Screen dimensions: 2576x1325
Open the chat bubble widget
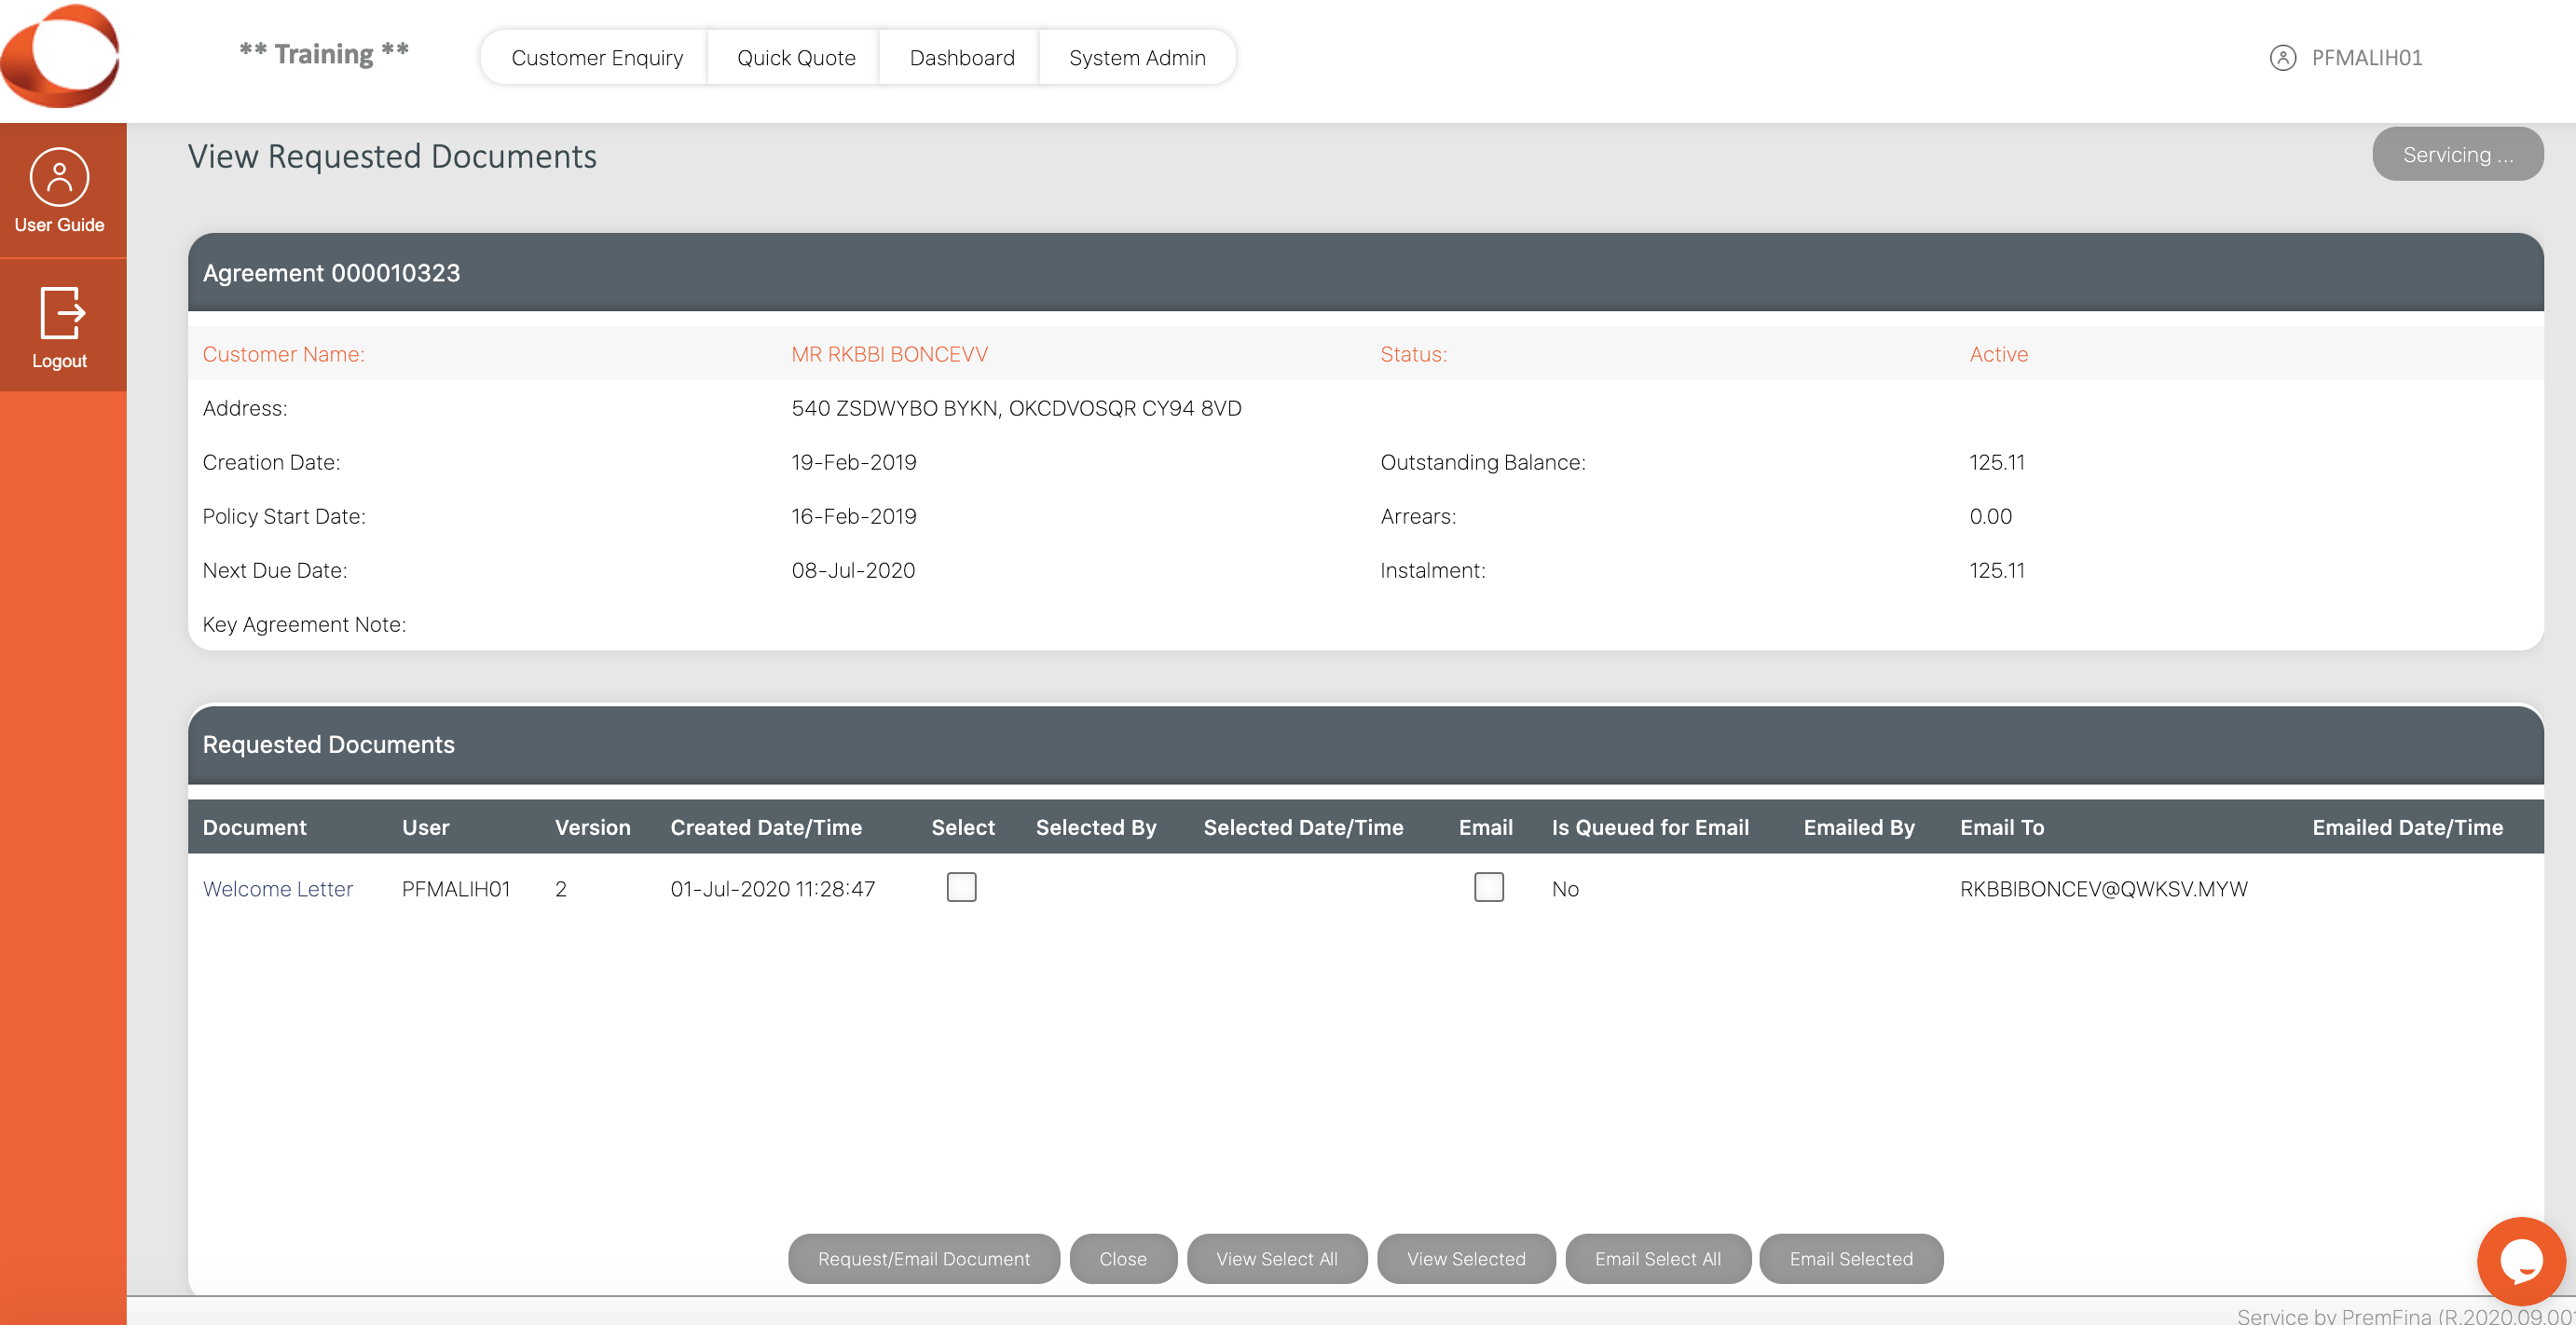click(2520, 1261)
